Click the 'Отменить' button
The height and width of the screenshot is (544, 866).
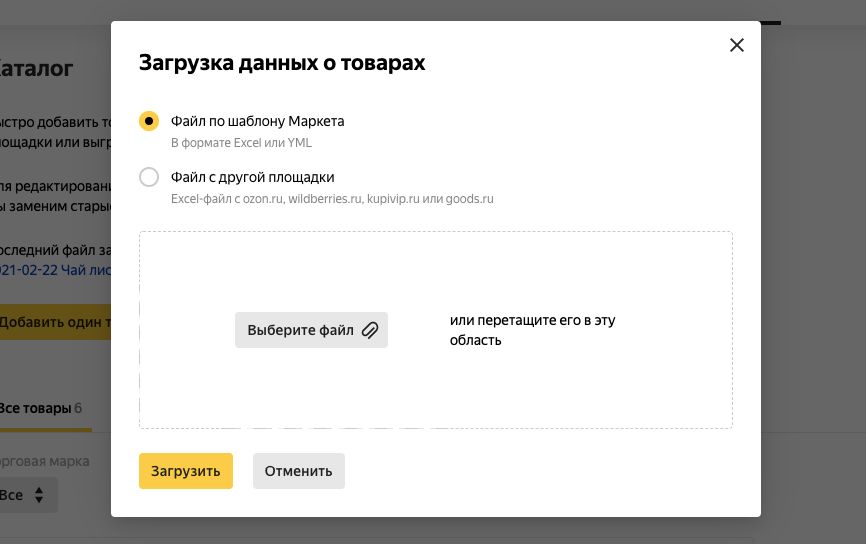click(299, 471)
